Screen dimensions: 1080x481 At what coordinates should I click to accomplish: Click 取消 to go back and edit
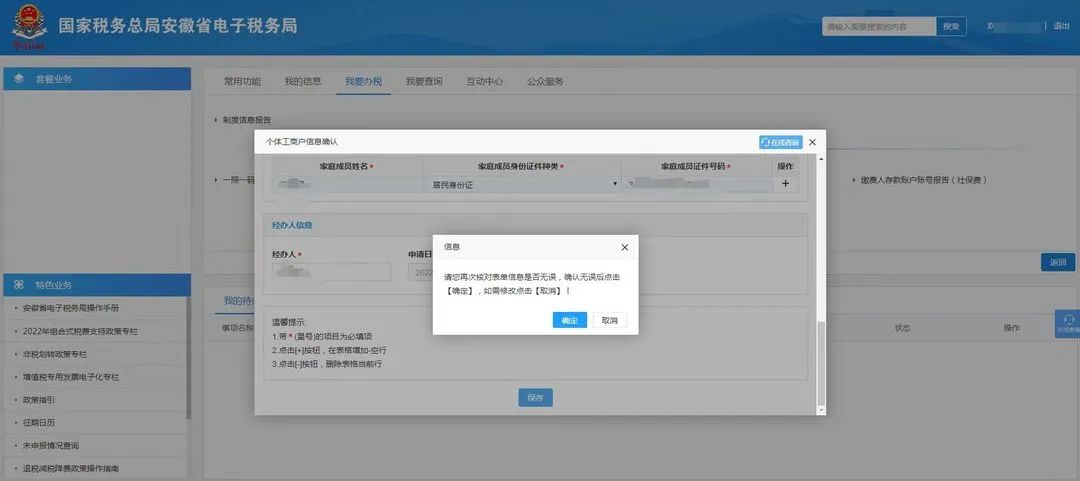point(609,320)
